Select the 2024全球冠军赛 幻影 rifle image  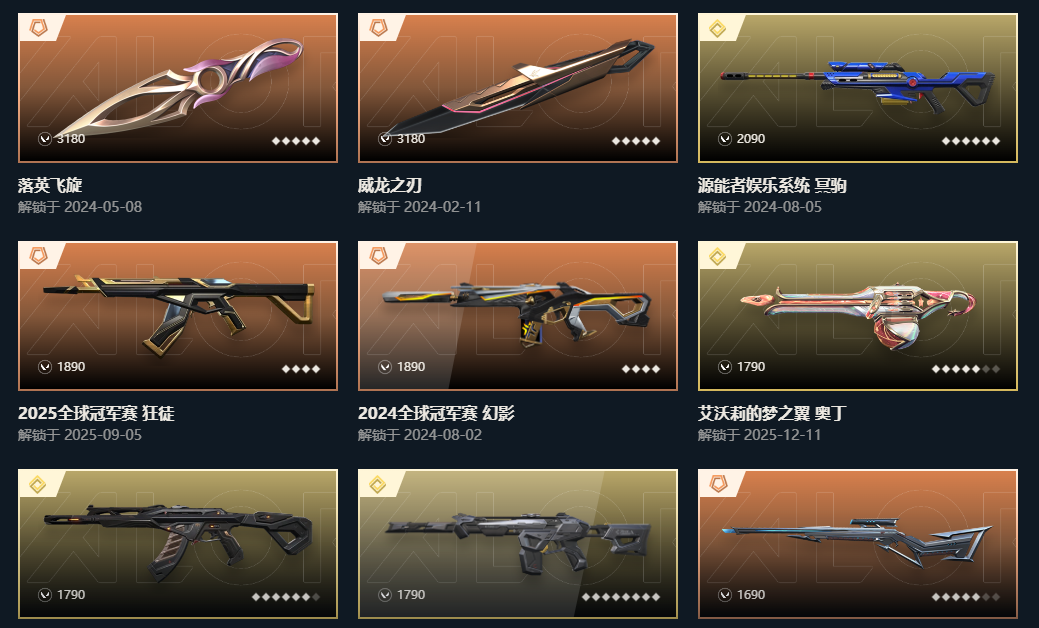pyautogui.click(x=518, y=315)
